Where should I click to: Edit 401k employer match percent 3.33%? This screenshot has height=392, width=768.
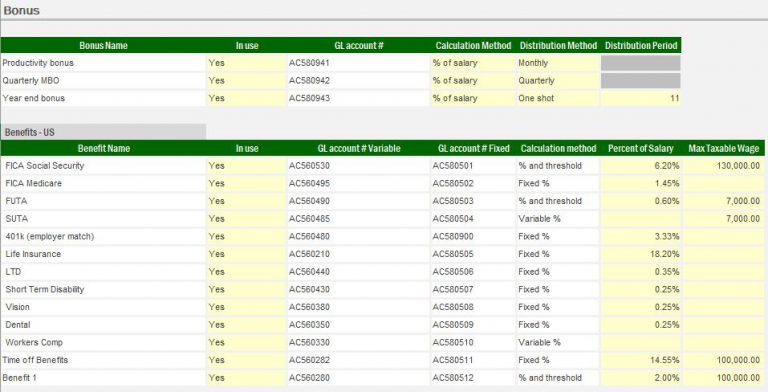(641, 237)
